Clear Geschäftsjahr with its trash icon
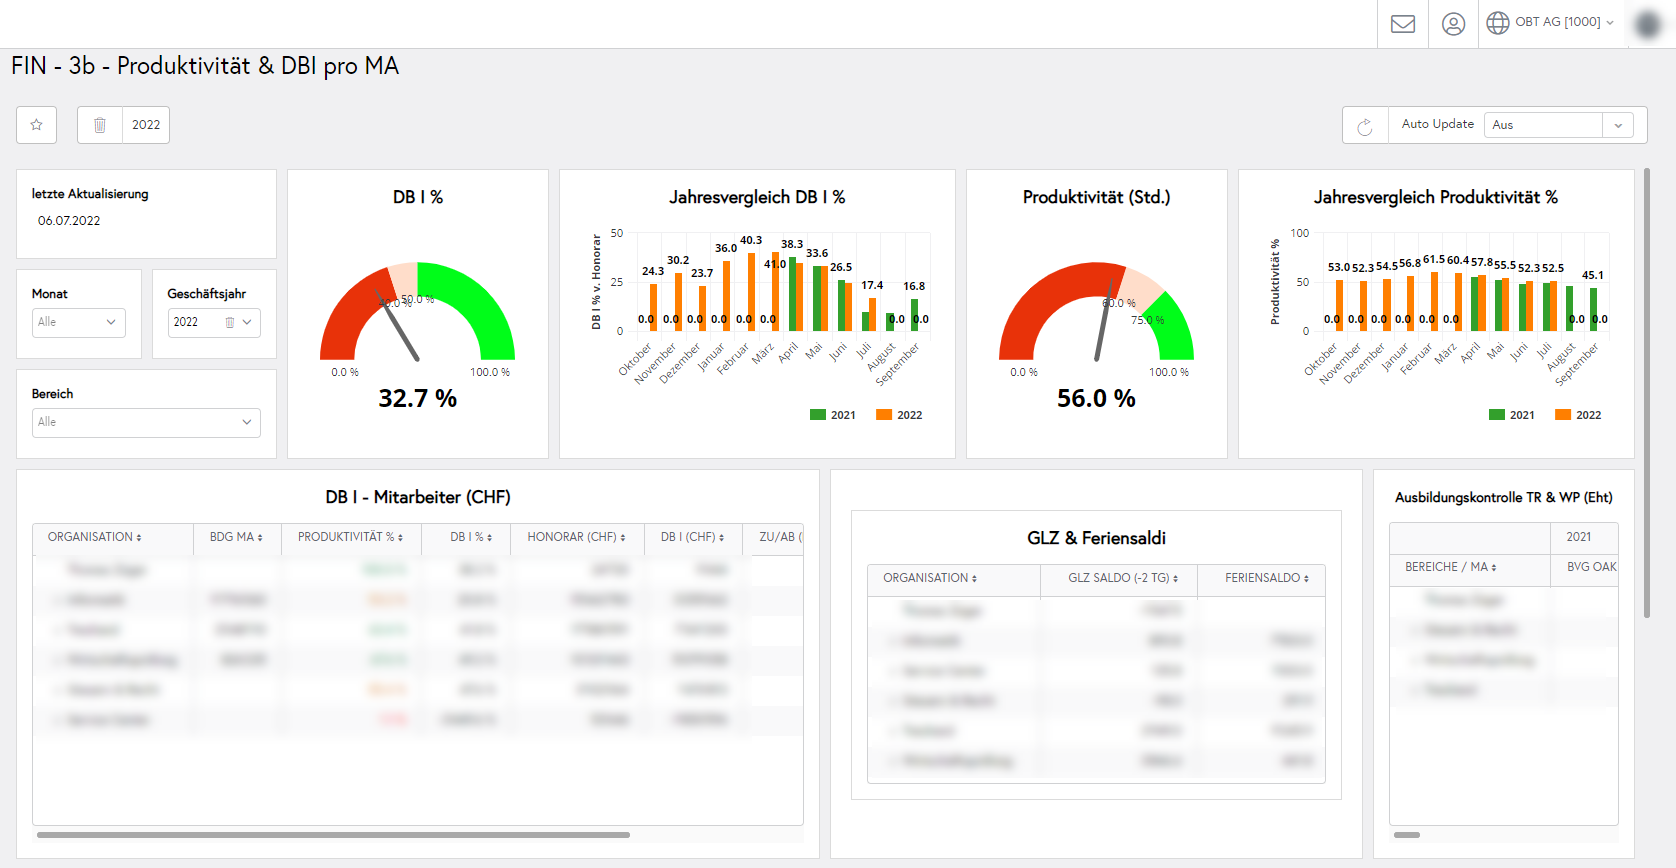 [230, 322]
